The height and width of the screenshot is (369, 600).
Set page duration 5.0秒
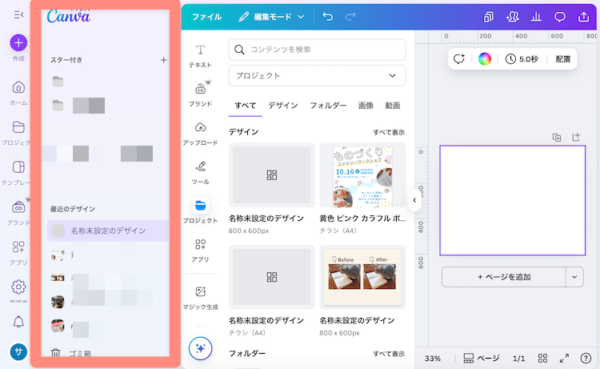pos(522,59)
